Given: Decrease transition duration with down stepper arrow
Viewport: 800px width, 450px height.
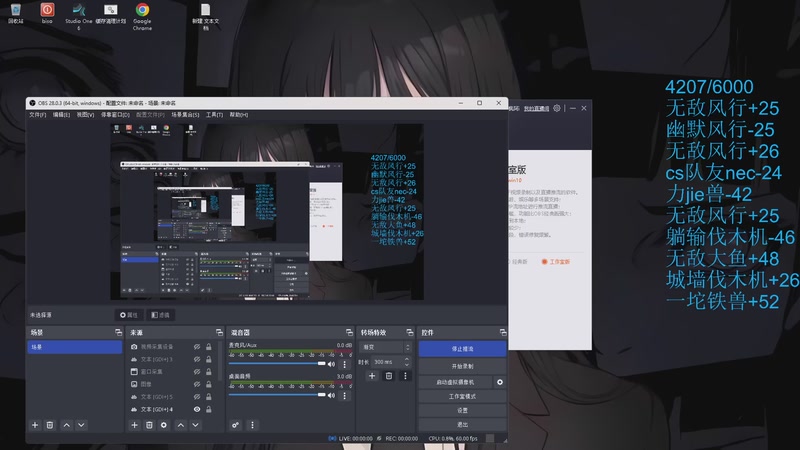Looking at the screenshot, I should [x=407, y=365].
